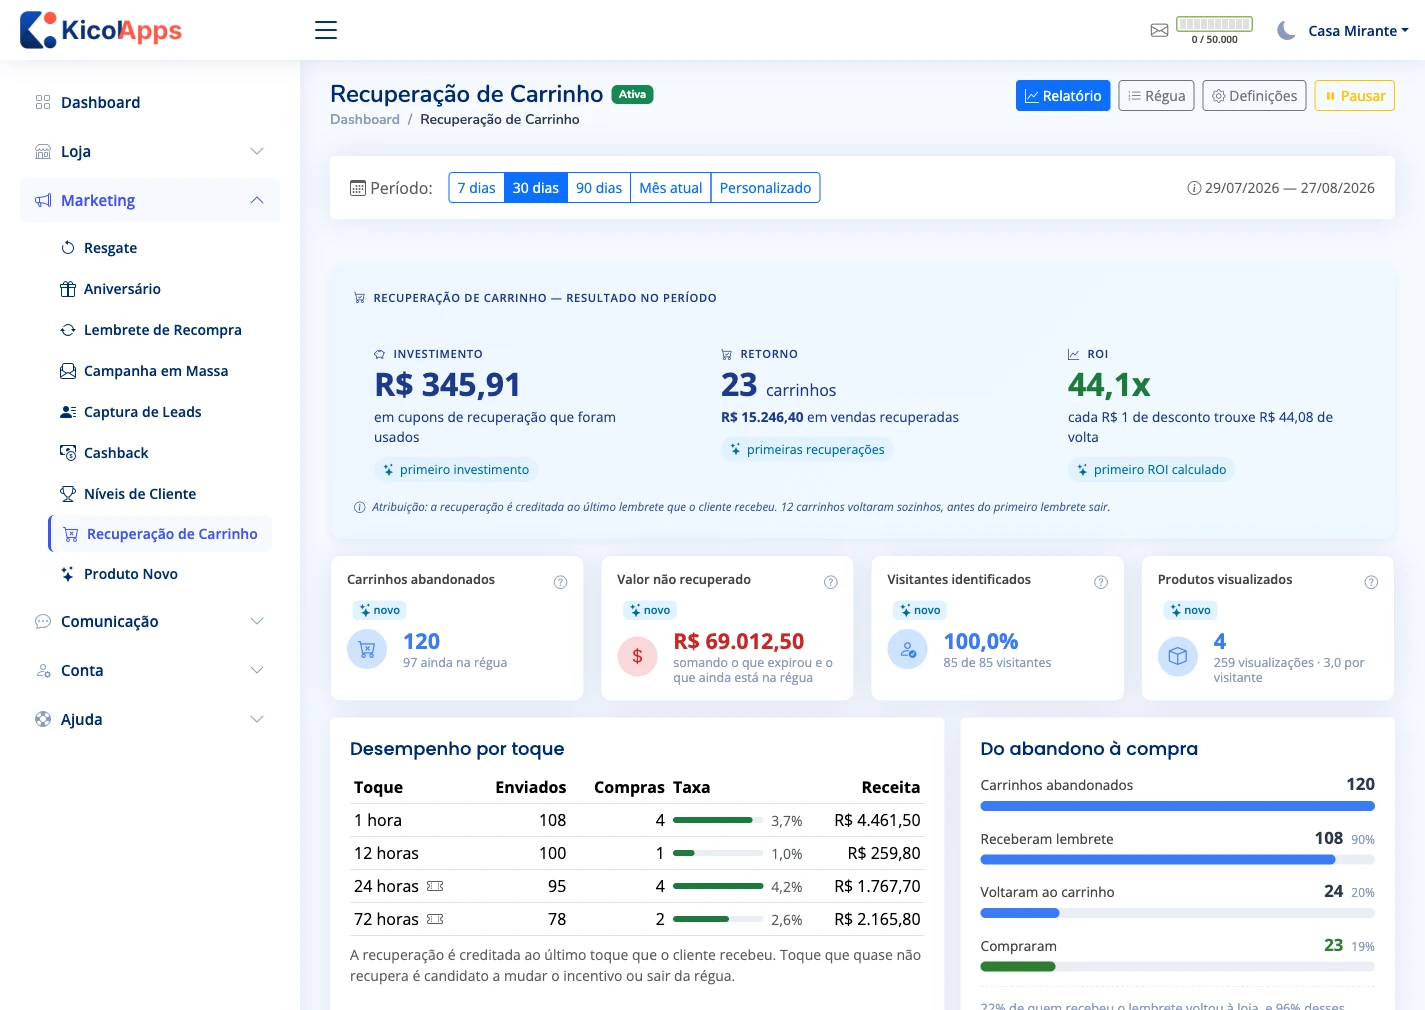Click the Receberam lembrete progress bar

tap(1177, 859)
